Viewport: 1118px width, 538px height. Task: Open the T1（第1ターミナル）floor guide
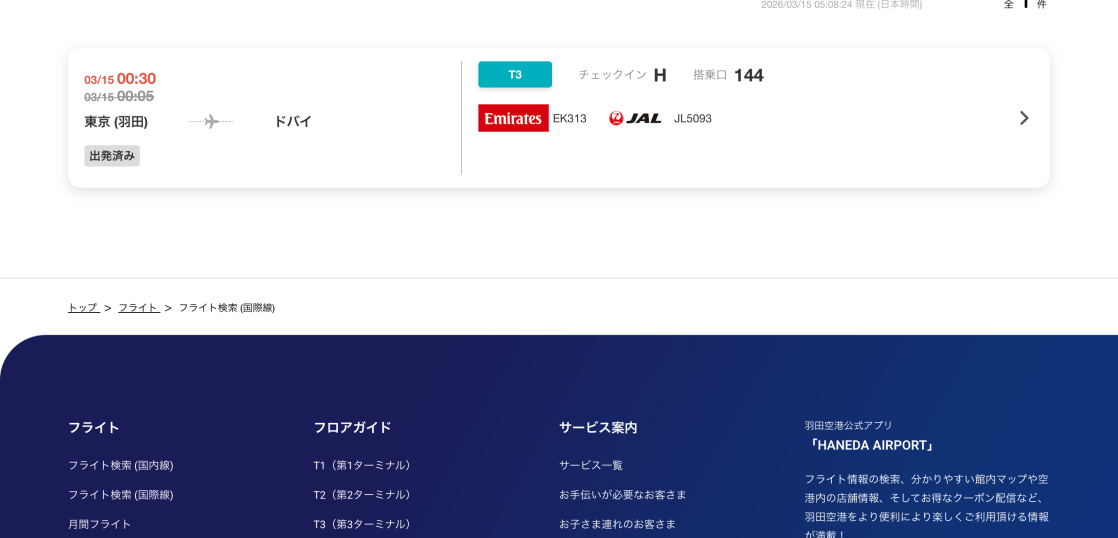click(x=364, y=465)
